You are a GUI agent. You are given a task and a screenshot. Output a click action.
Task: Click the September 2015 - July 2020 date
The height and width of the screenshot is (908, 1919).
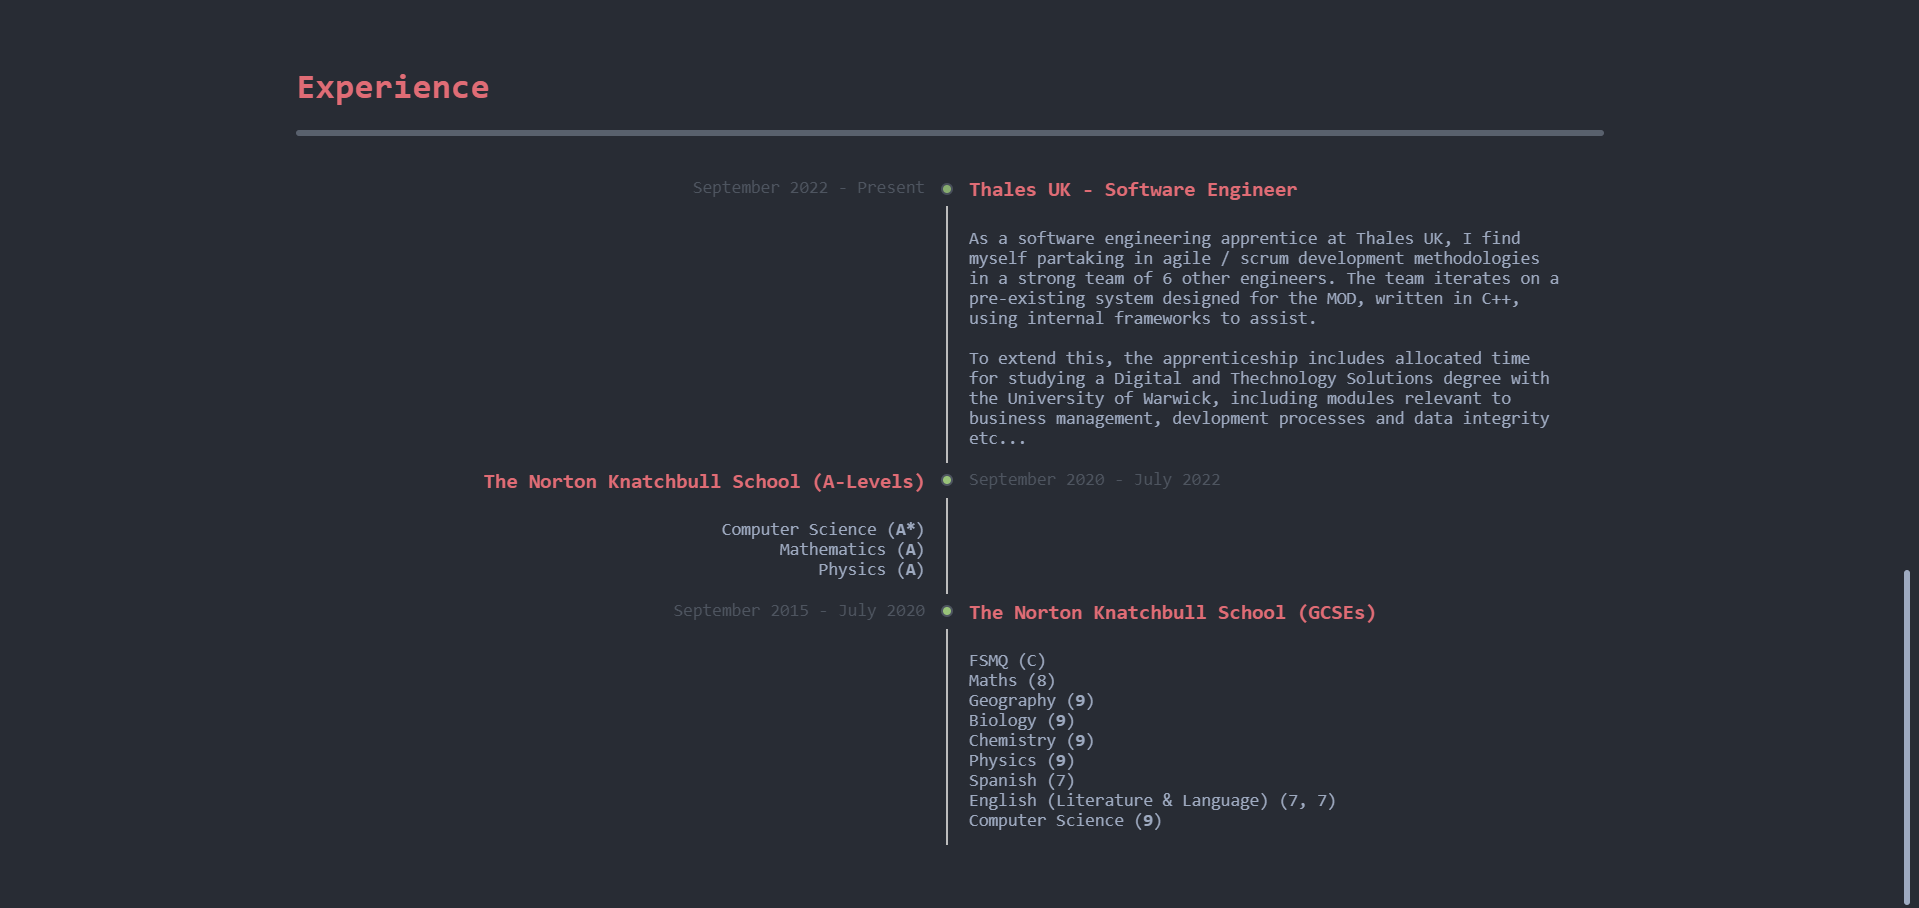(799, 611)
